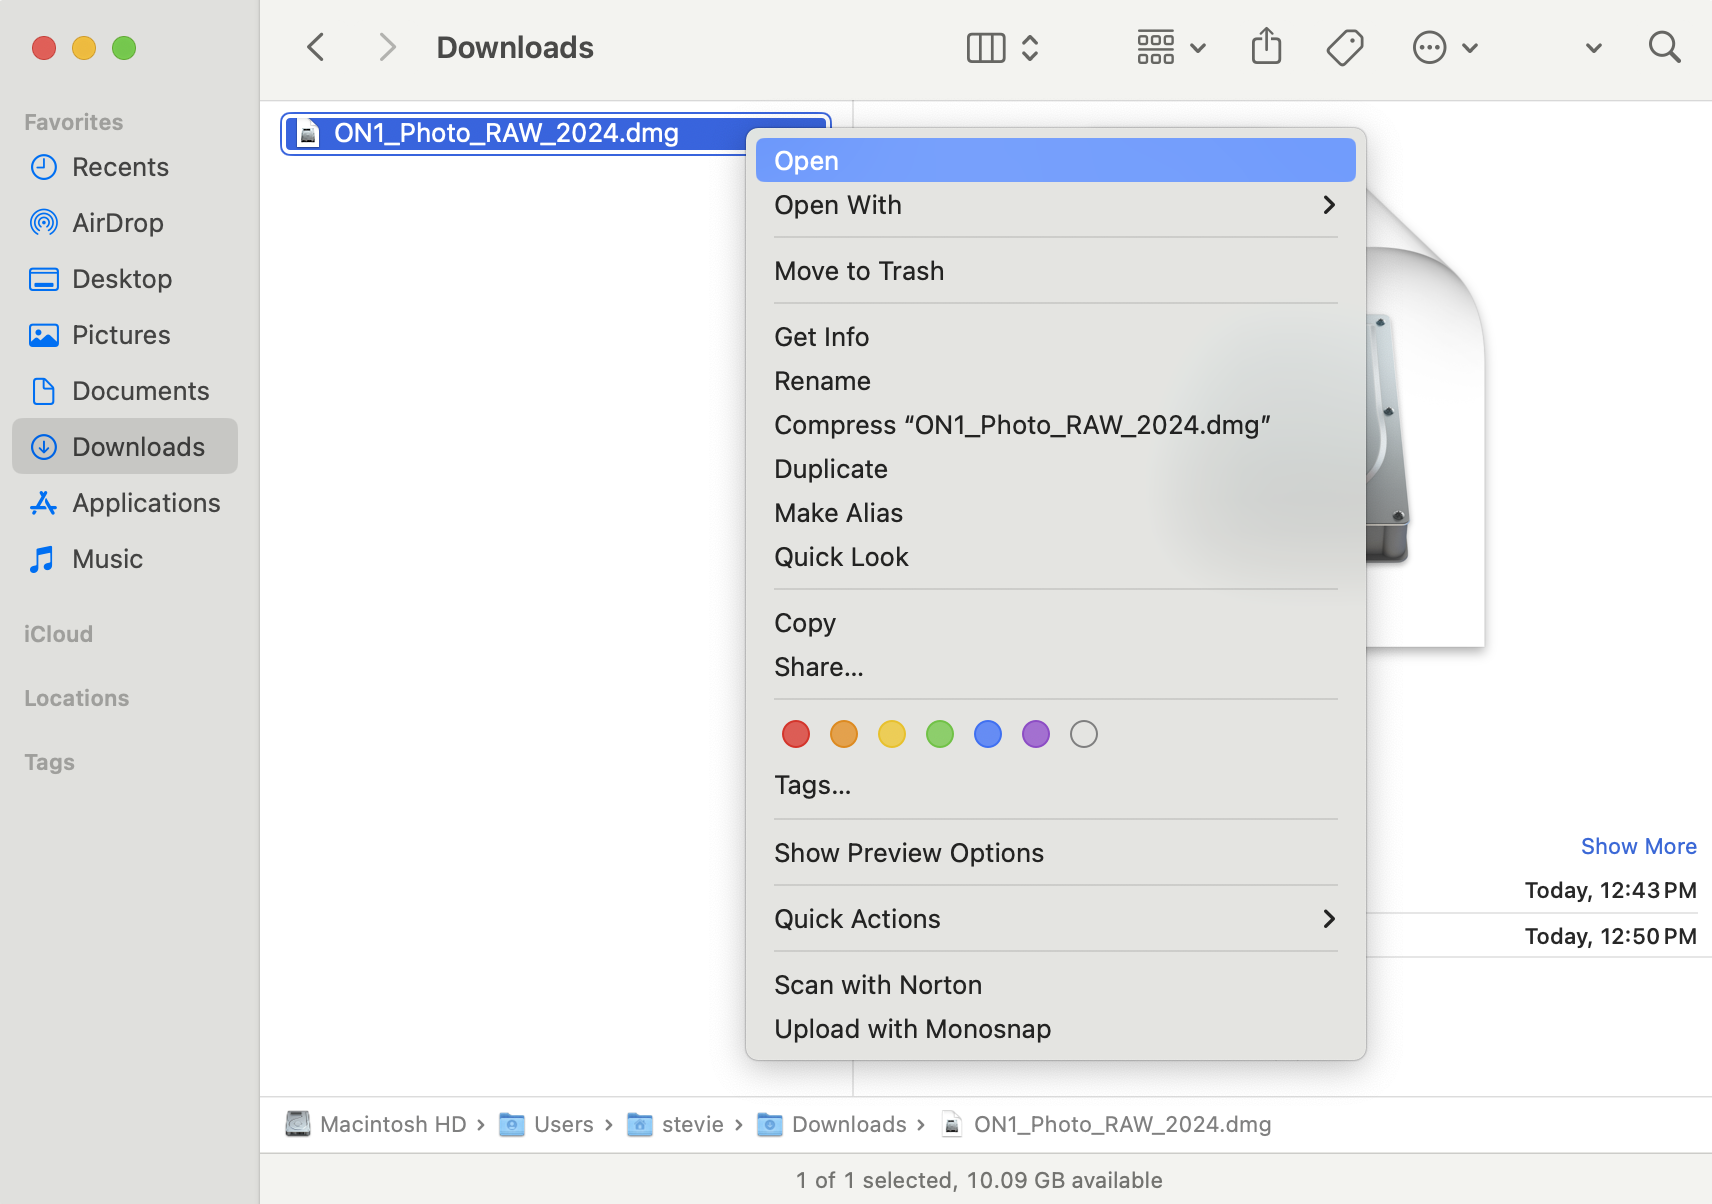Select AirDrop in the sidebar

[125, 223]
